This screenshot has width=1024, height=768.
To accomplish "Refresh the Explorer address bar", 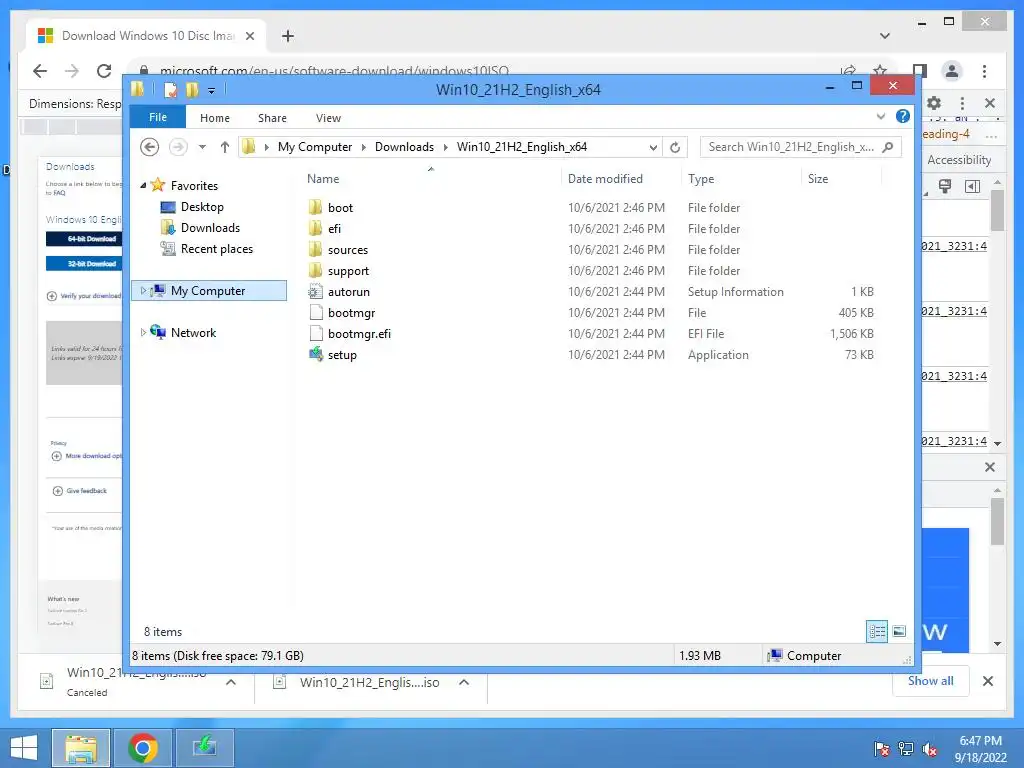I will (675, 148).
